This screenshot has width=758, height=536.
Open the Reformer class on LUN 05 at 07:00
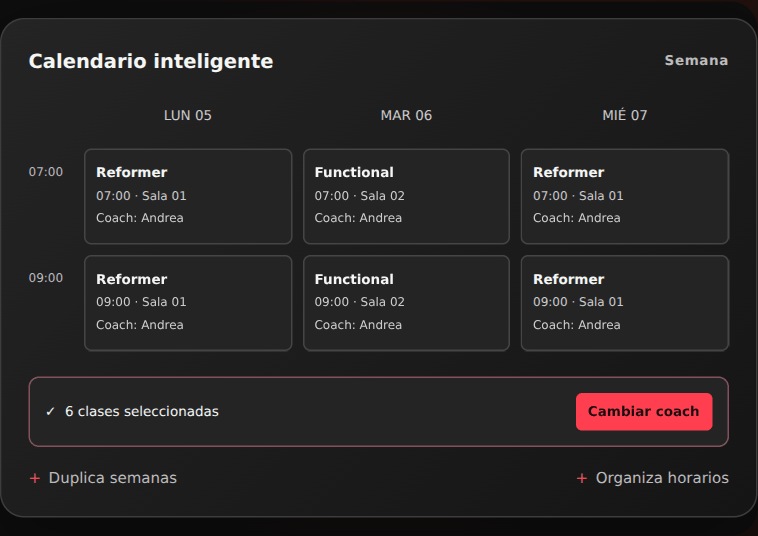point(188,196)
